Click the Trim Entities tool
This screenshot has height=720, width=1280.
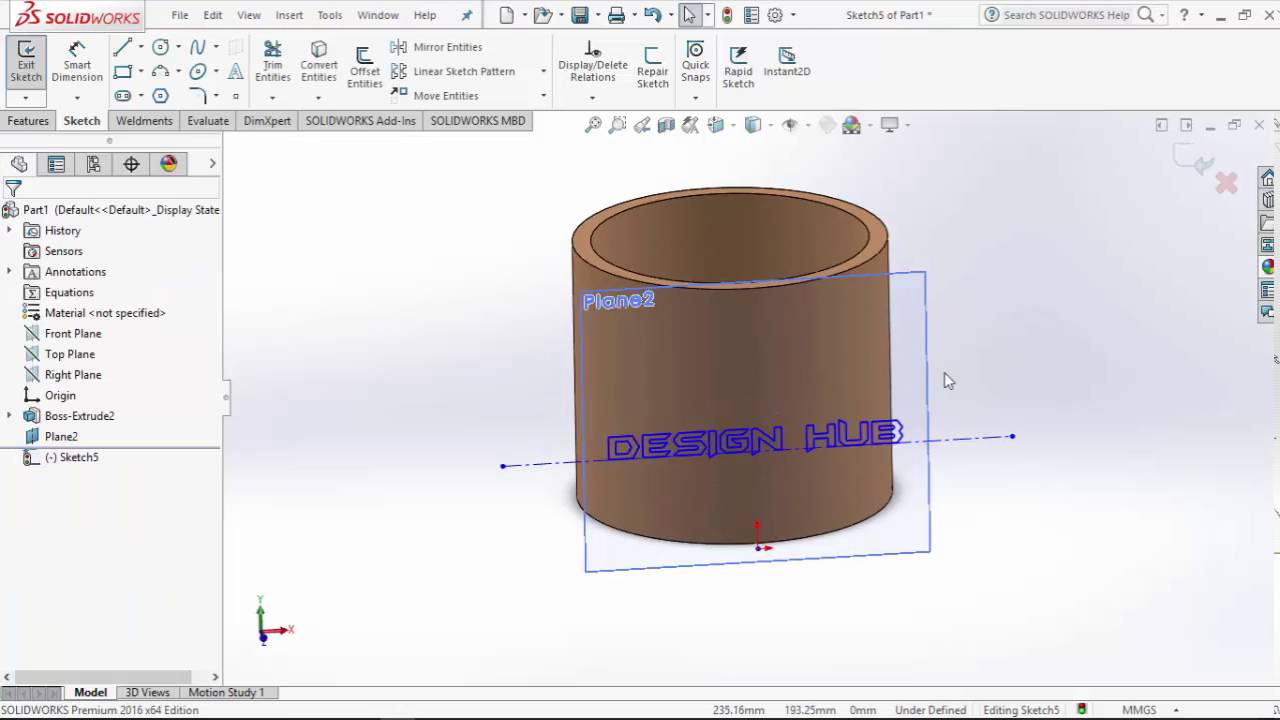[x=272, y=62]
